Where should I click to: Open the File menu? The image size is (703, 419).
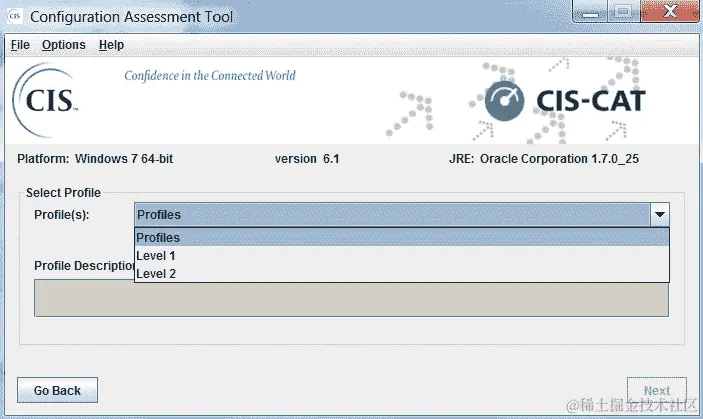20,45
